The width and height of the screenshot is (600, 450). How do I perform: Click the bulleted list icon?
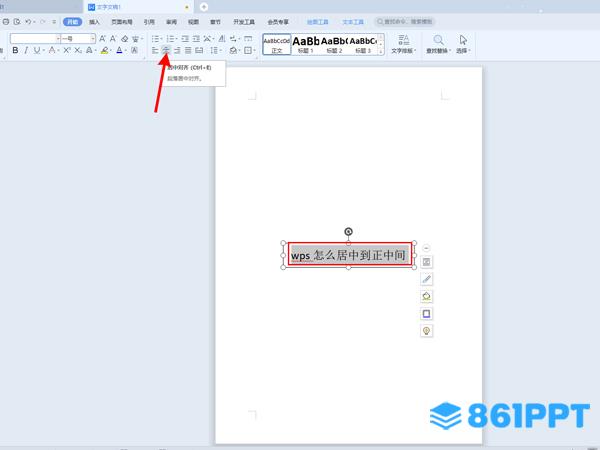click(x=155, y=39)
